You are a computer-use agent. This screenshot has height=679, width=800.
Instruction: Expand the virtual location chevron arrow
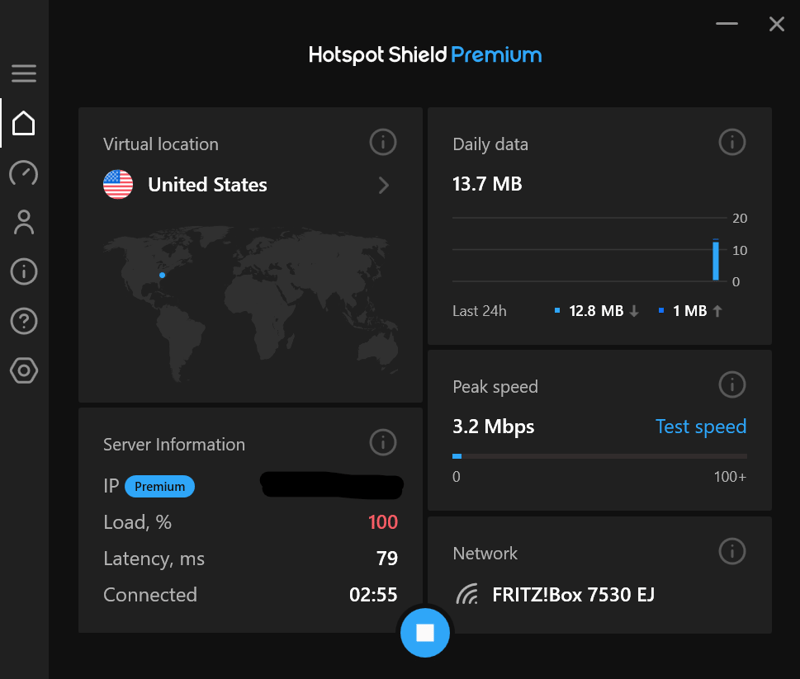coord(384,185)
